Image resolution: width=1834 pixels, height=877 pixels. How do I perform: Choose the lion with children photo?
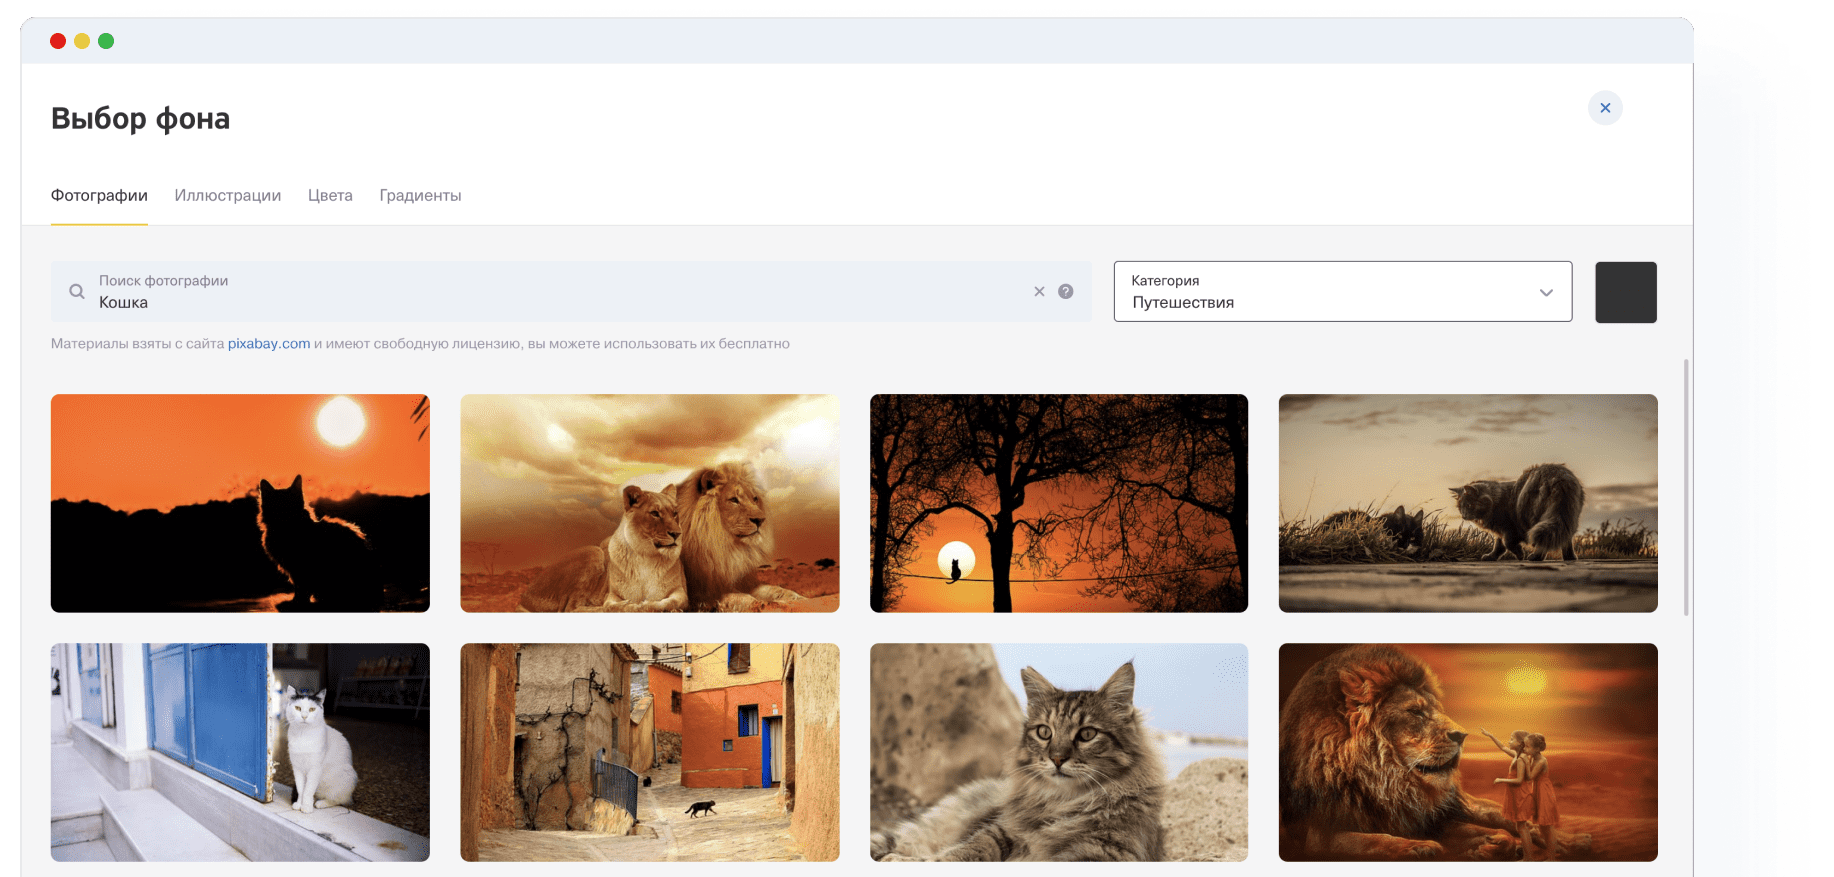pos(1468,752)
